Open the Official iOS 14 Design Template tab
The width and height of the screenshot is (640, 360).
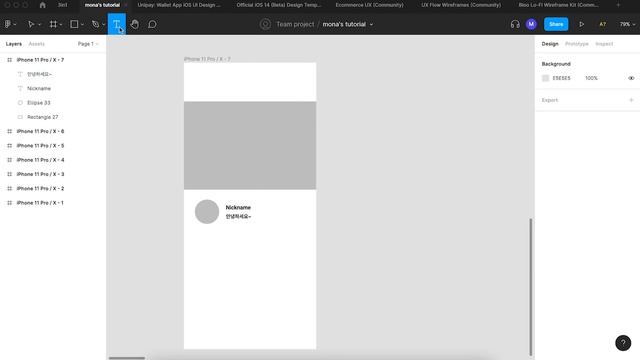pyautogui.click(x=279, y=5)
